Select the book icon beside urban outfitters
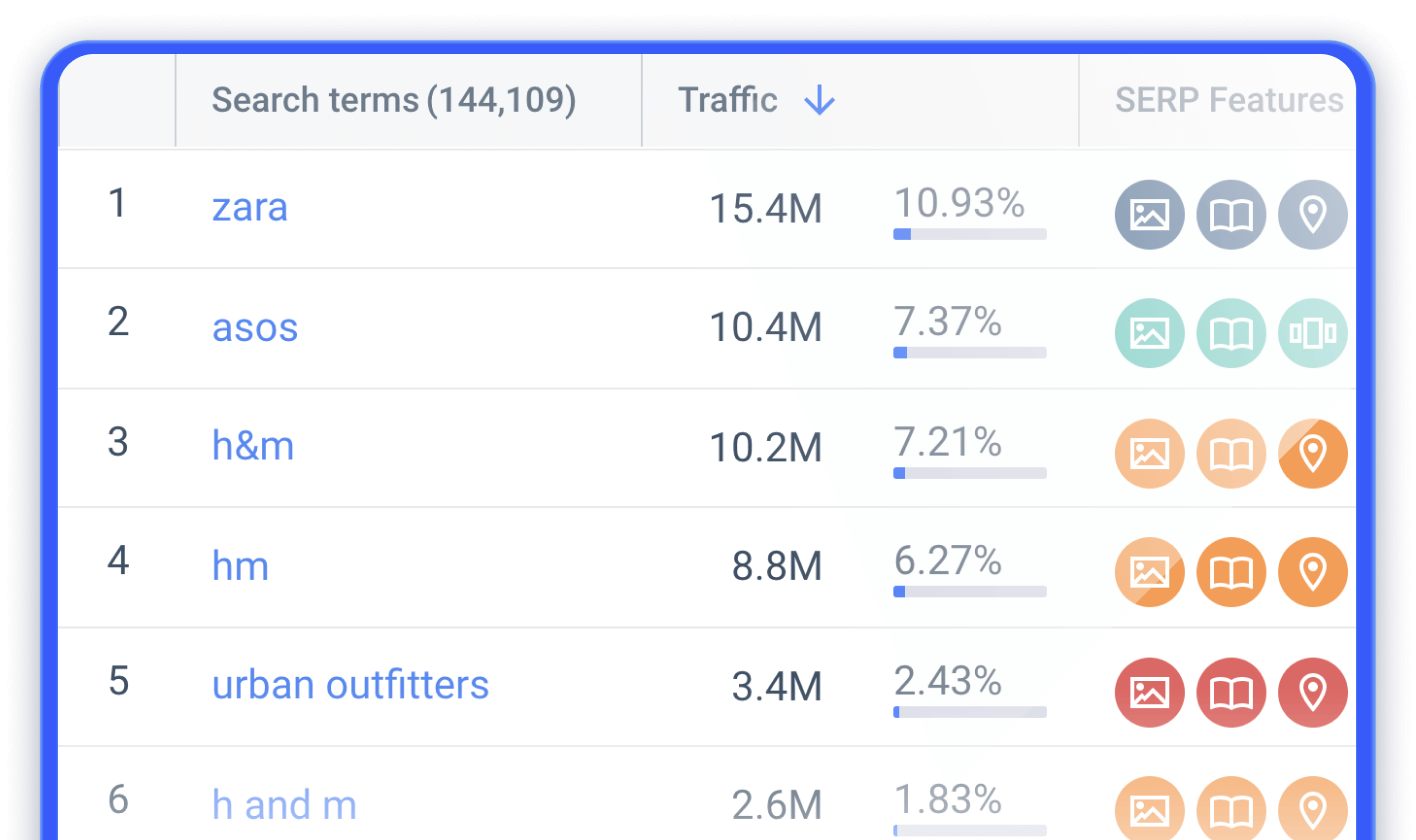The image size is (1416, 840). (1230, 692)
